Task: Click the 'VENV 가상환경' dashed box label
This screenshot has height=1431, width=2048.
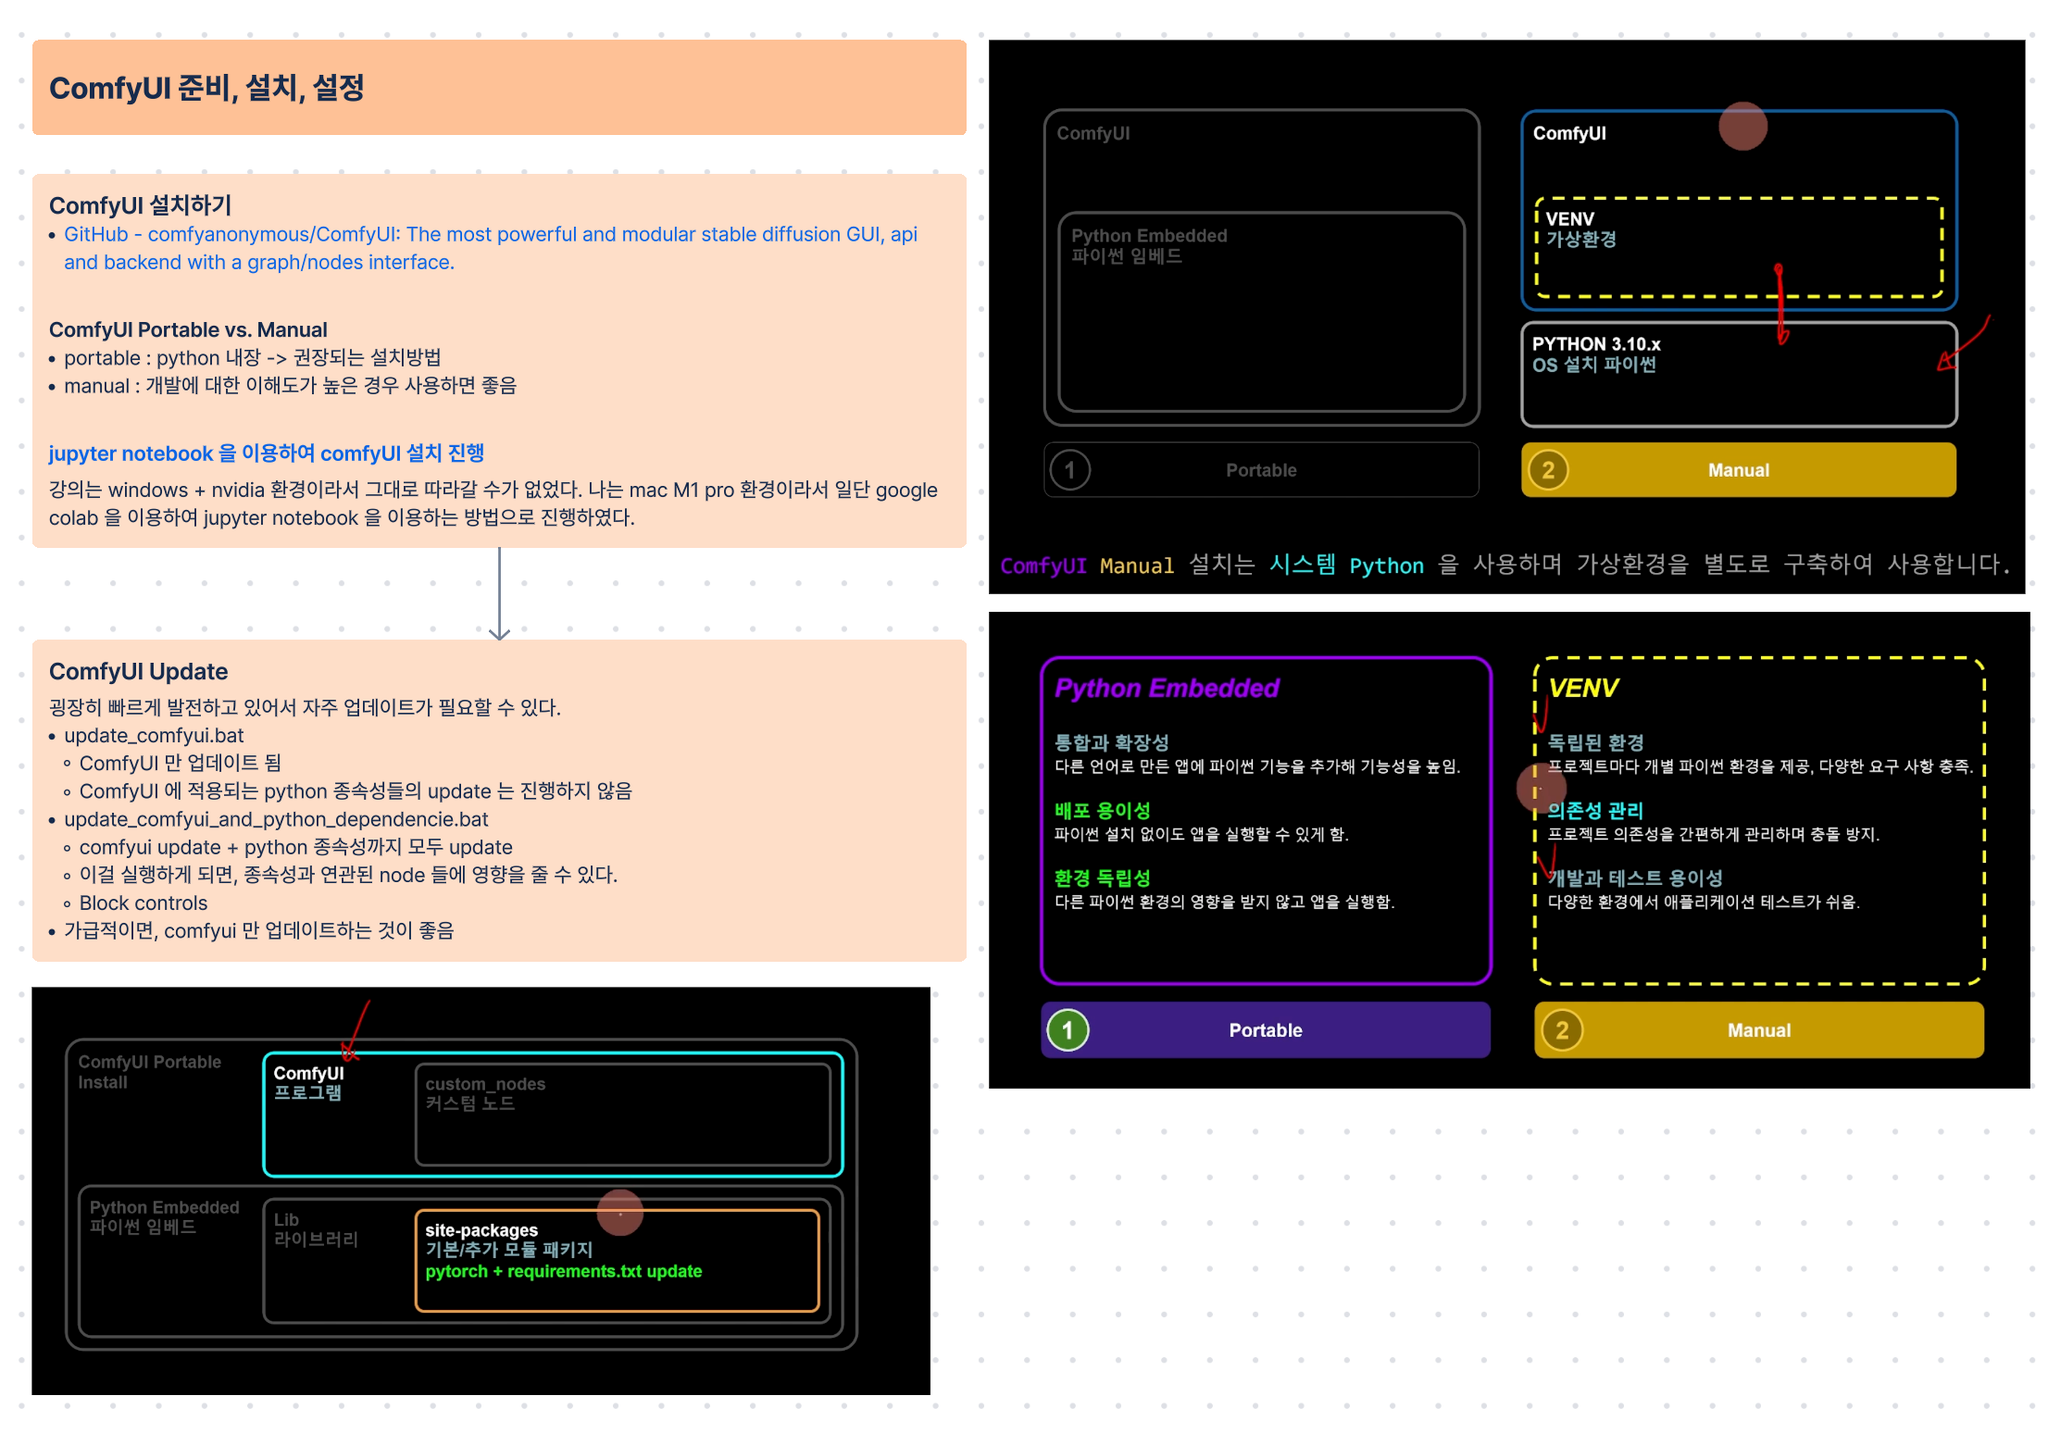Action: pos(1581,229)
